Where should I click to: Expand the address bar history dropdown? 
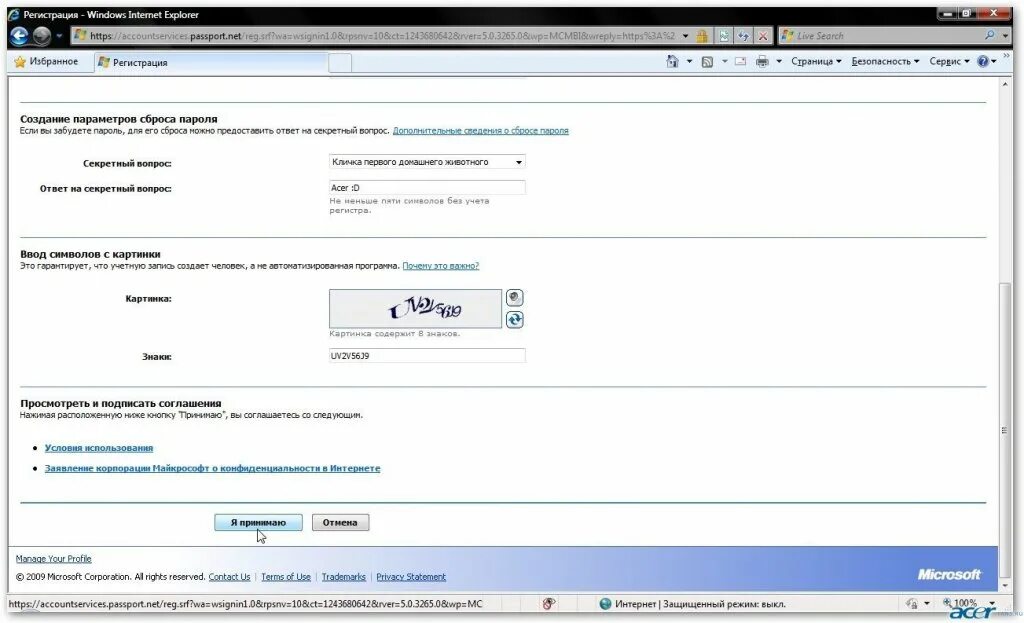coord(685,36)
